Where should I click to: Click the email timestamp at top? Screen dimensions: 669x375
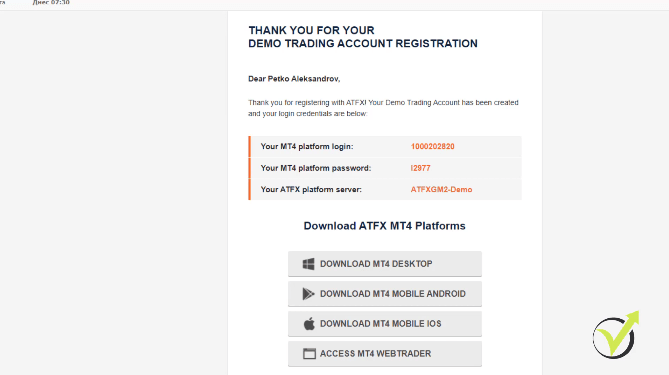click(51, 3)
